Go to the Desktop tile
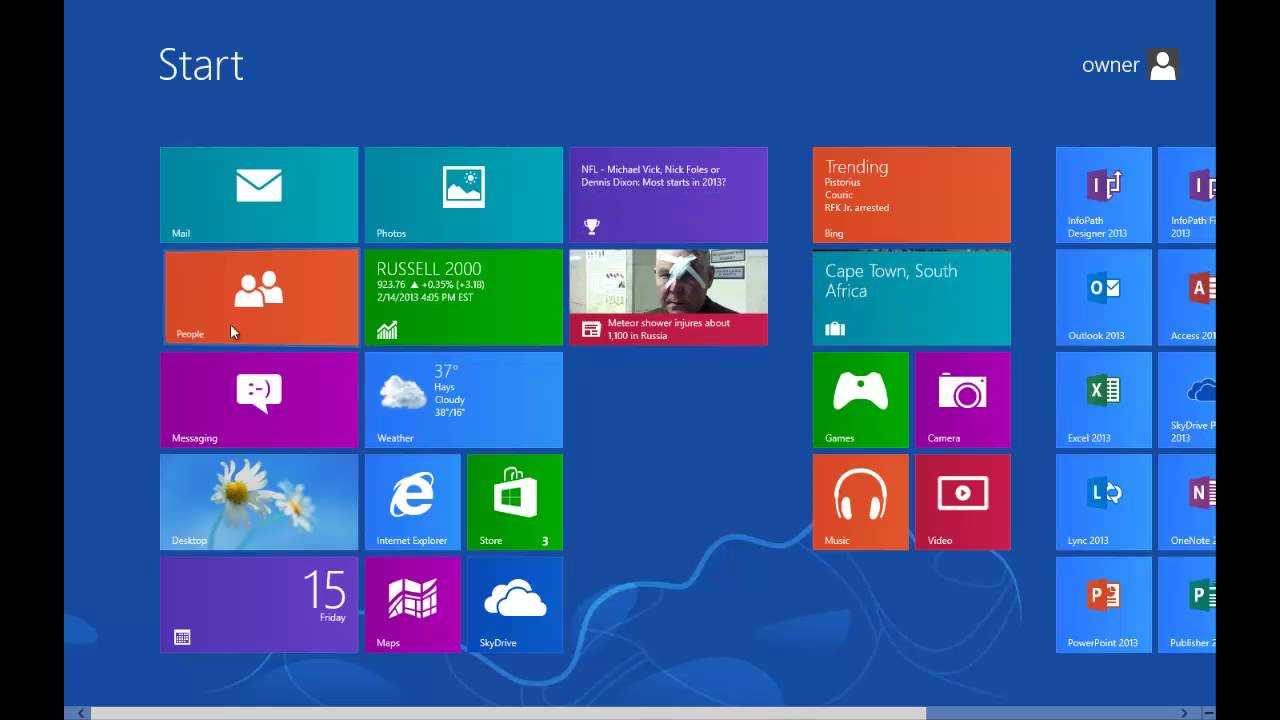The height and width of the screenshot is (720, 1280). click(x=259, y=502)
